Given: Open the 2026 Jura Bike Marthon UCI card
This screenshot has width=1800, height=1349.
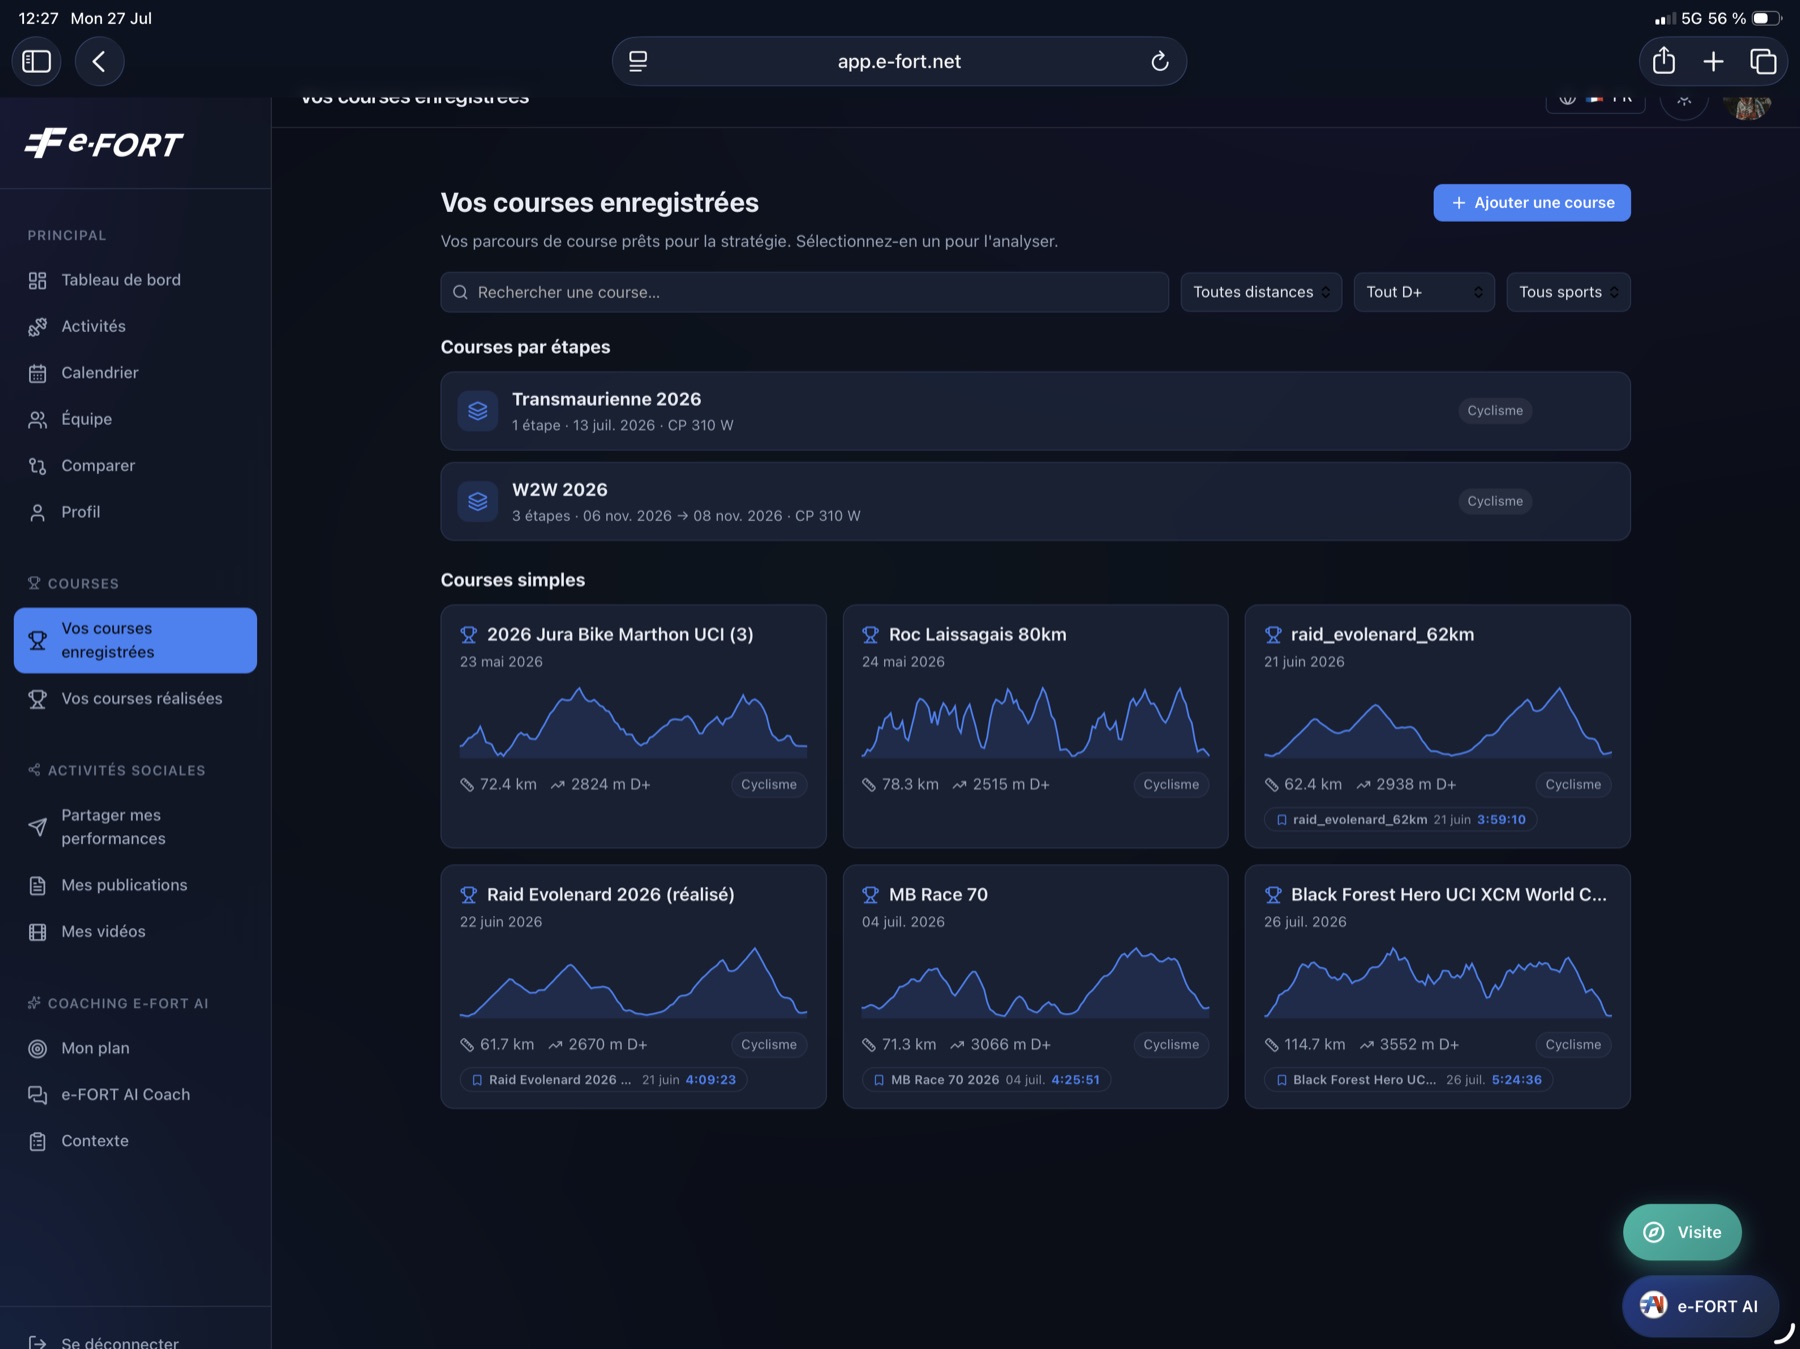Looking at the screenshot, I should [633, 726].
